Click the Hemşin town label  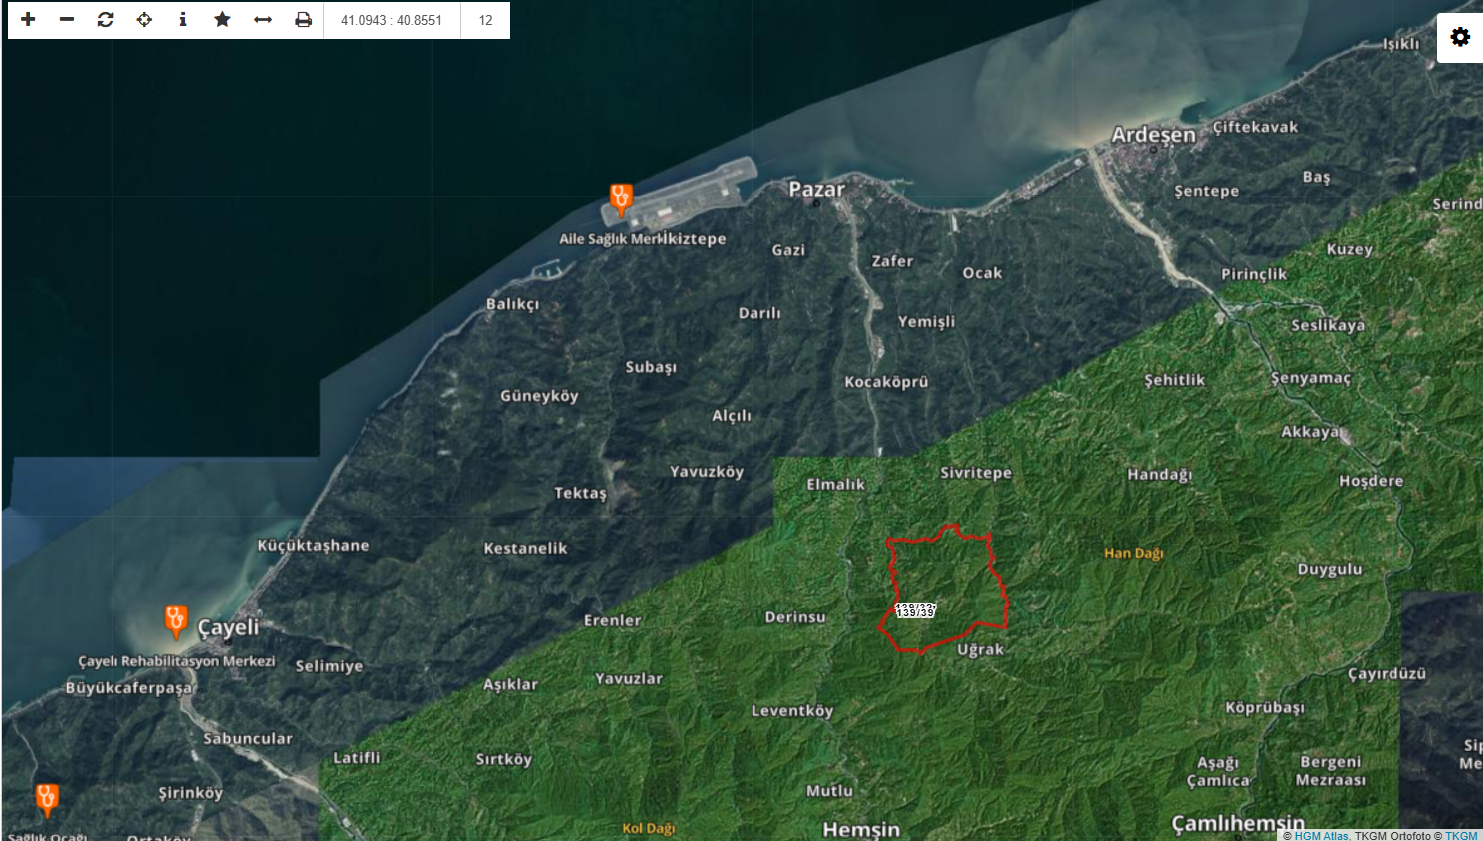[861, 829]
